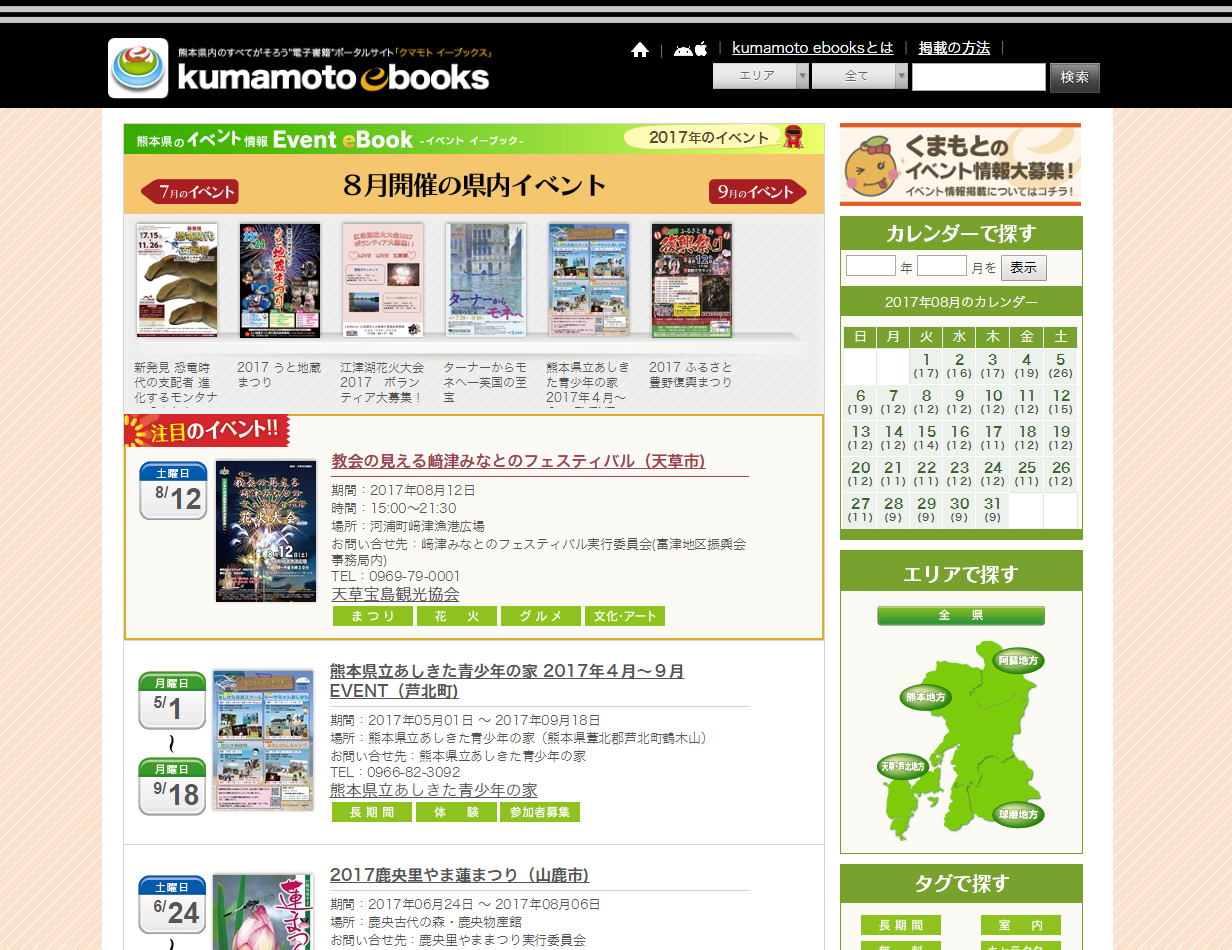The image size is (1232, 950).
Task: Go to the 7月のイベント arrow
Action: [190, 191]
